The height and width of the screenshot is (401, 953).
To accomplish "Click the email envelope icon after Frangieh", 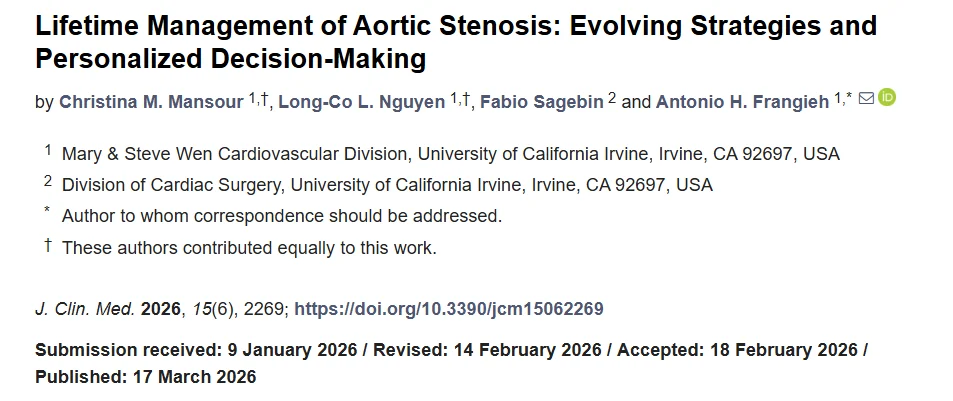I will click(866, 98).
